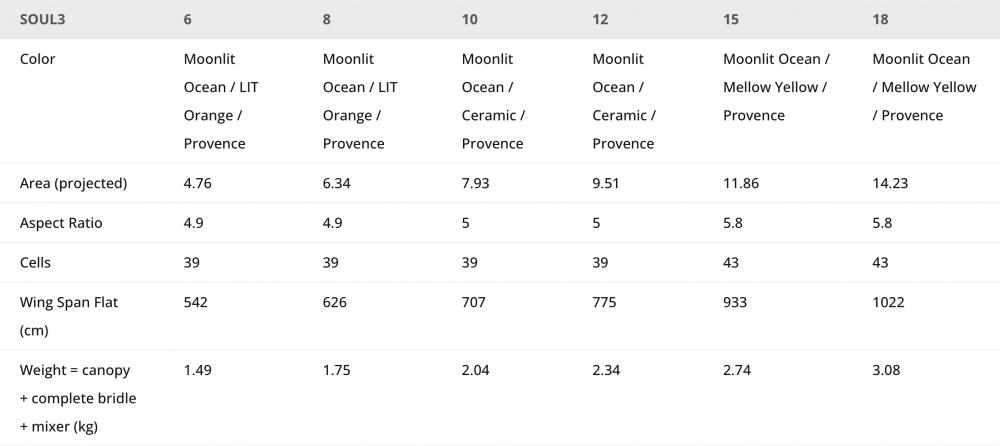The height and width of the screenshot is (446, 1000).
Task: Click the Color row label
Action: 38,59
